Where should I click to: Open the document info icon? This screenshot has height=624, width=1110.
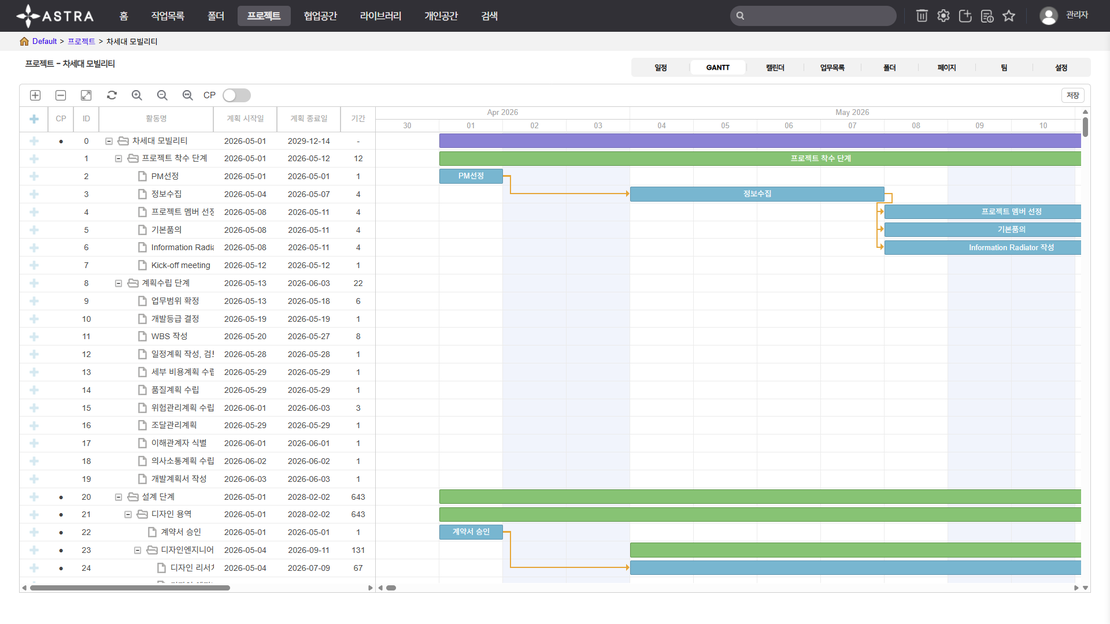click(988, 16)
